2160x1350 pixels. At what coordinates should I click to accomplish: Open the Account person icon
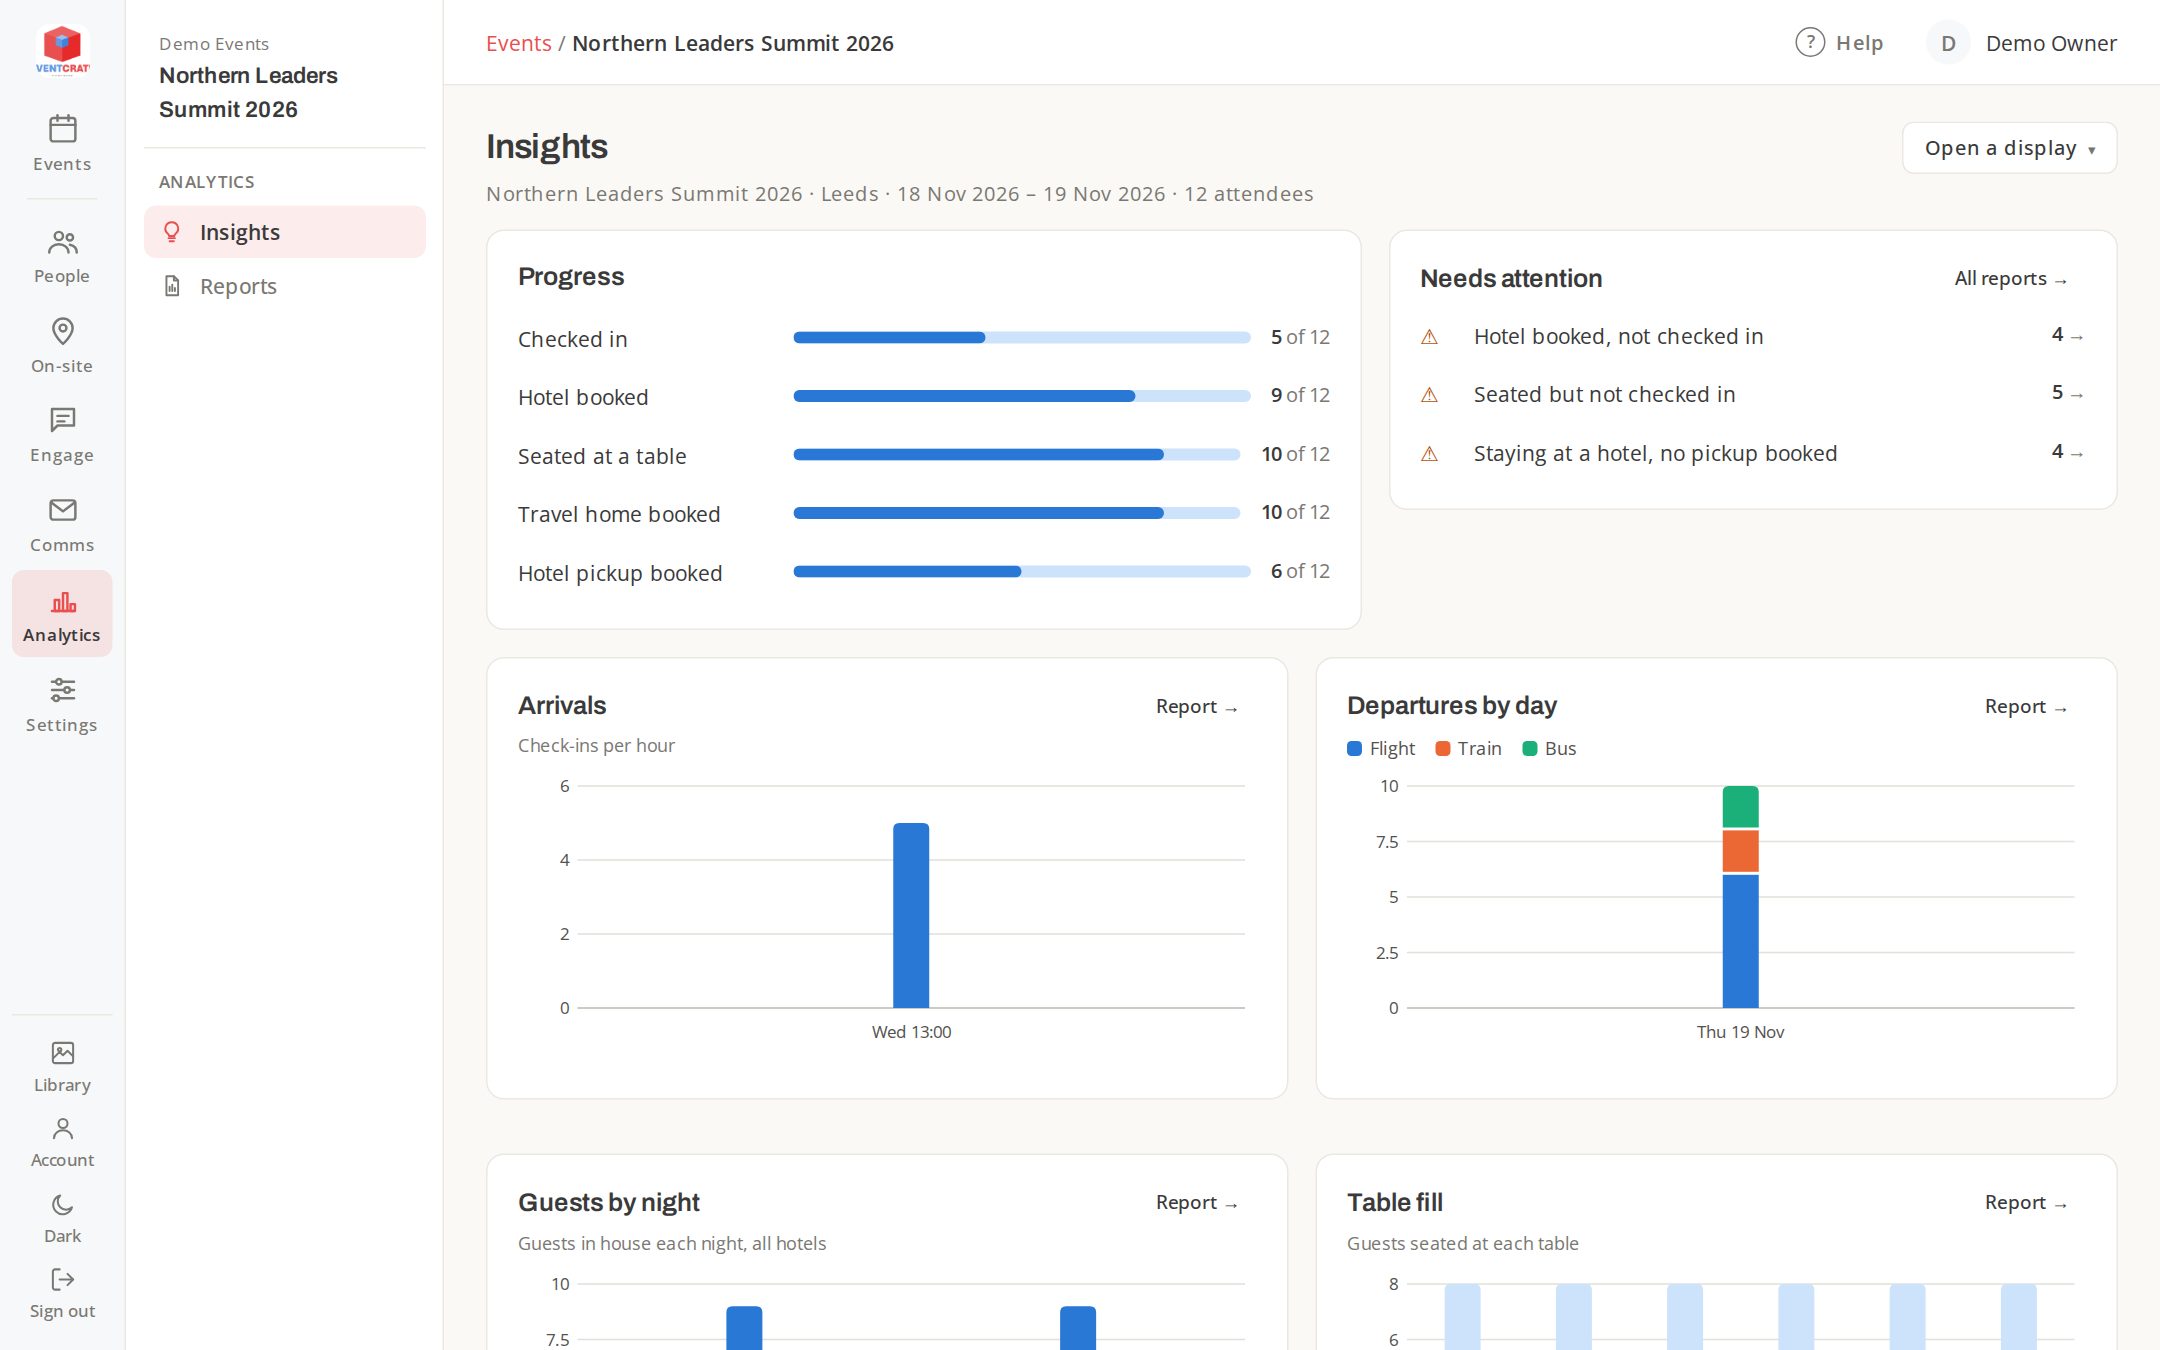(x=62, y=1129)
